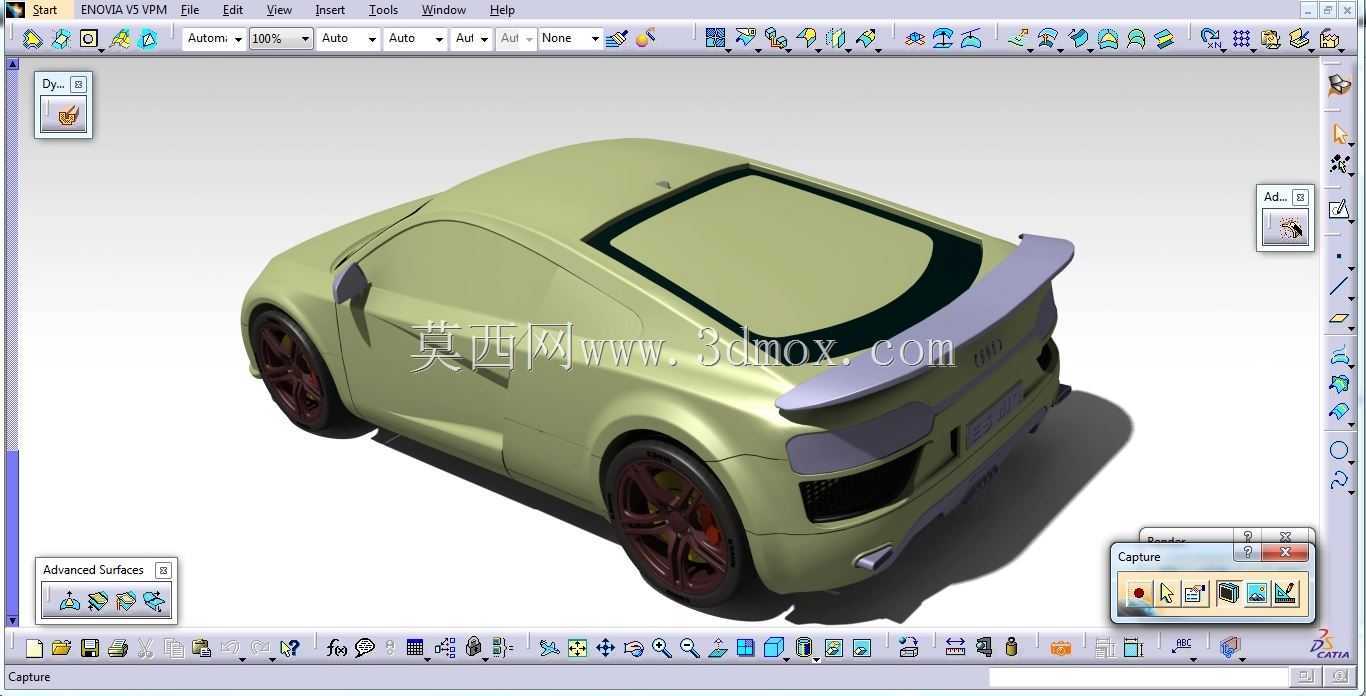
Task: Click the Plane tool in right toolbar
Action: point(1339,319)
